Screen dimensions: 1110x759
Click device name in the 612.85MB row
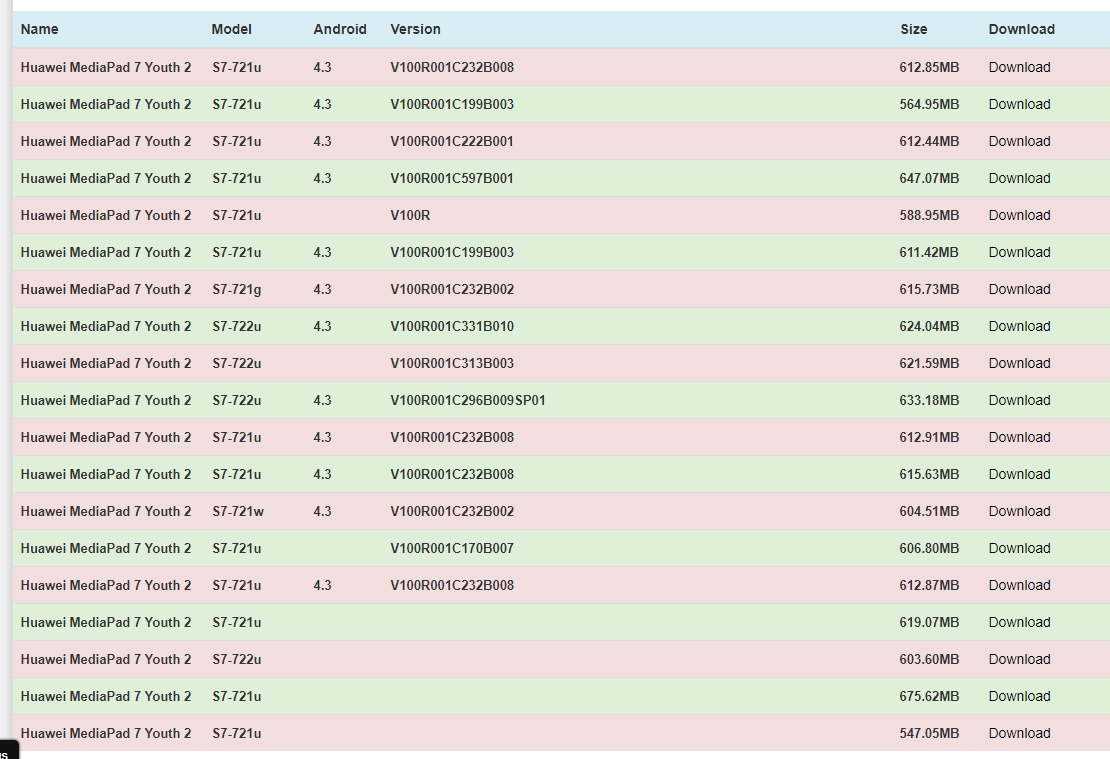(x=105, y=67)
